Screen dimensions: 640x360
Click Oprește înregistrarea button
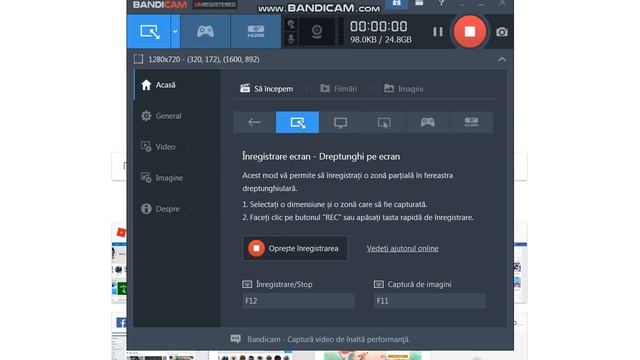pos(295,248)
